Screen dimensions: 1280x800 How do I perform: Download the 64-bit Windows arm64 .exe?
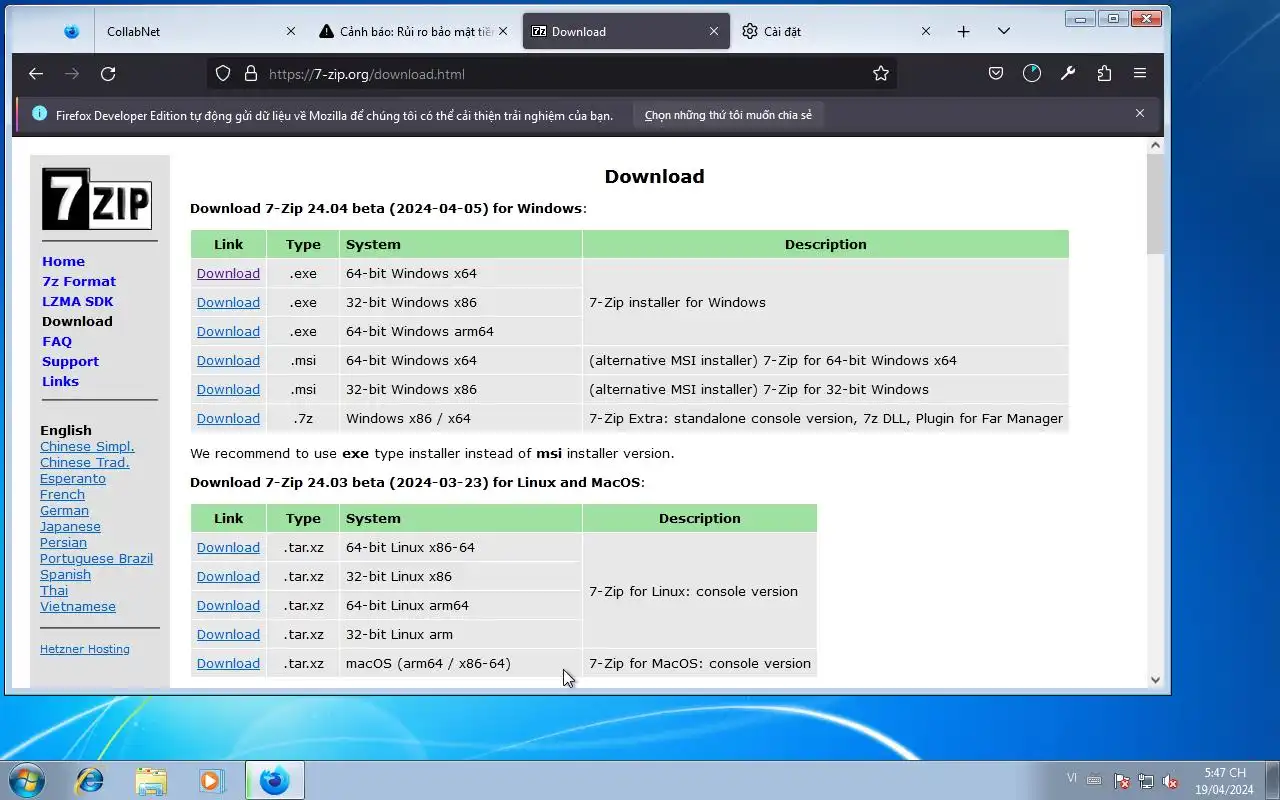pos(228,331)
